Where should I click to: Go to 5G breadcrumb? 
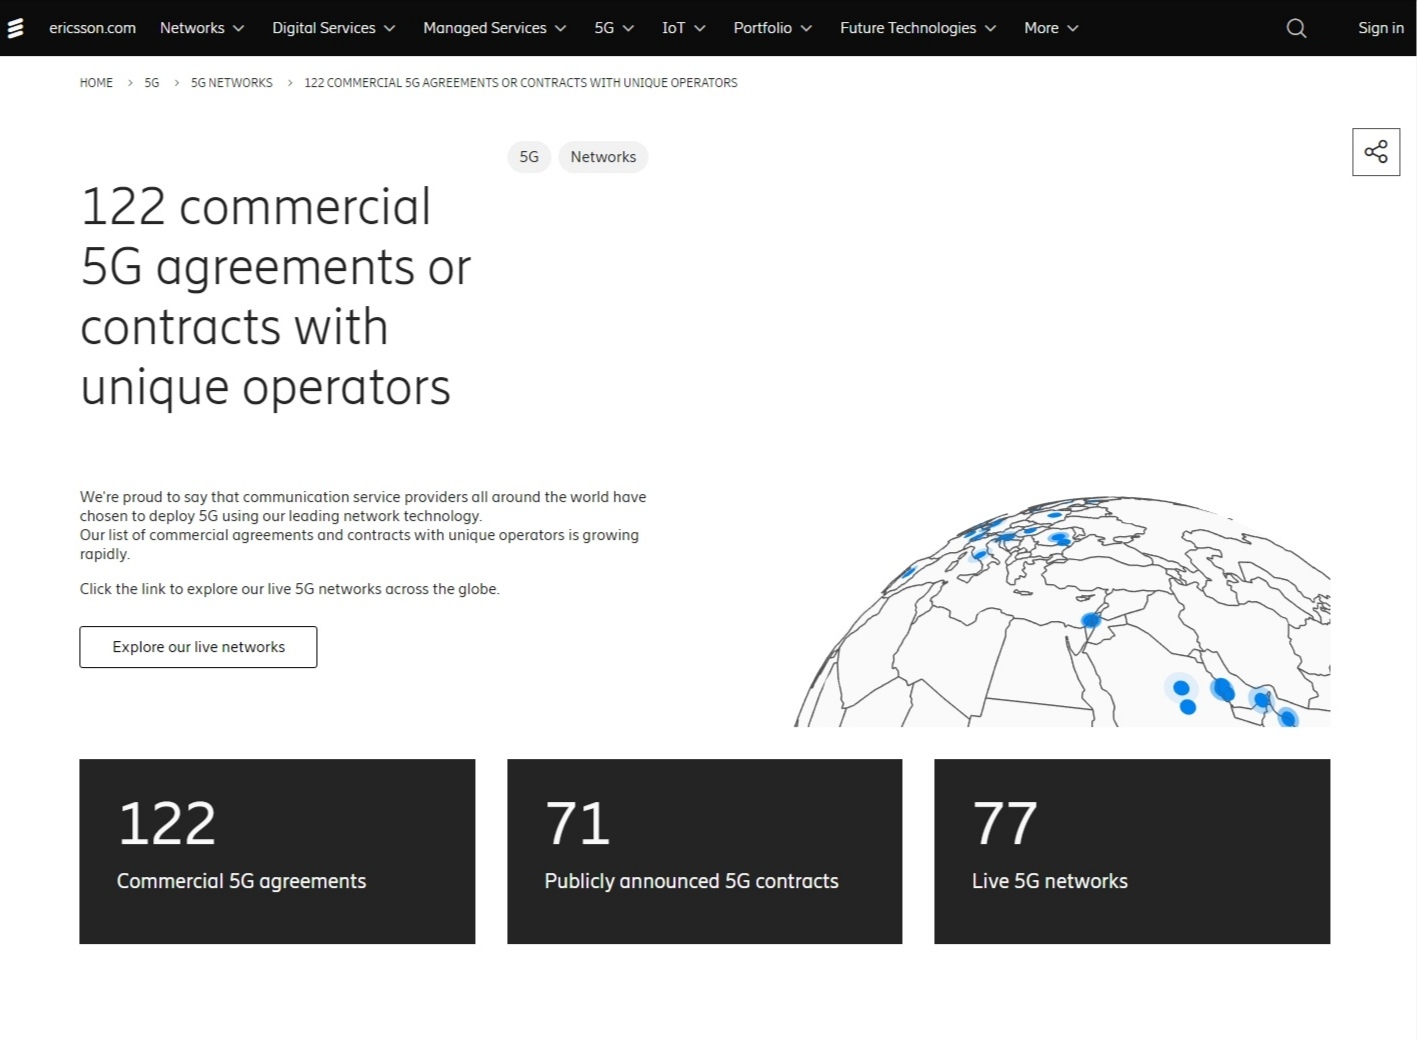152,83
